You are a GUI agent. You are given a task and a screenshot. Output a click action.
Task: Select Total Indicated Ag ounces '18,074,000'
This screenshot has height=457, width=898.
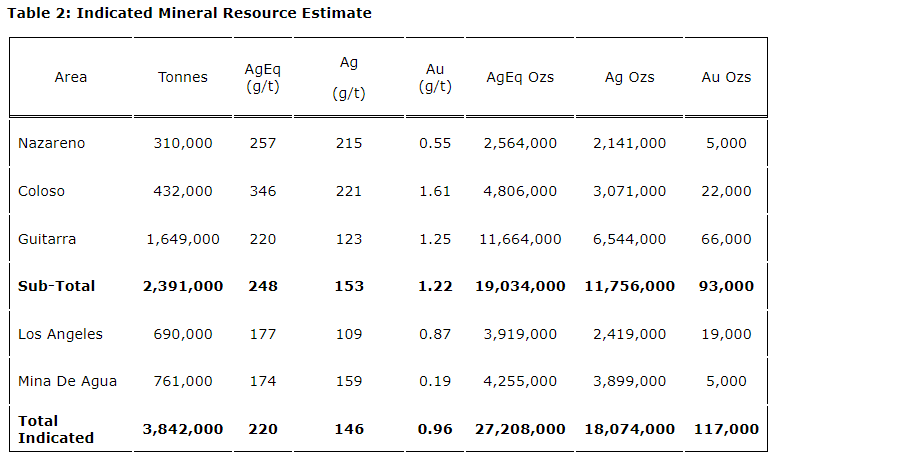[x=629, y=430]
